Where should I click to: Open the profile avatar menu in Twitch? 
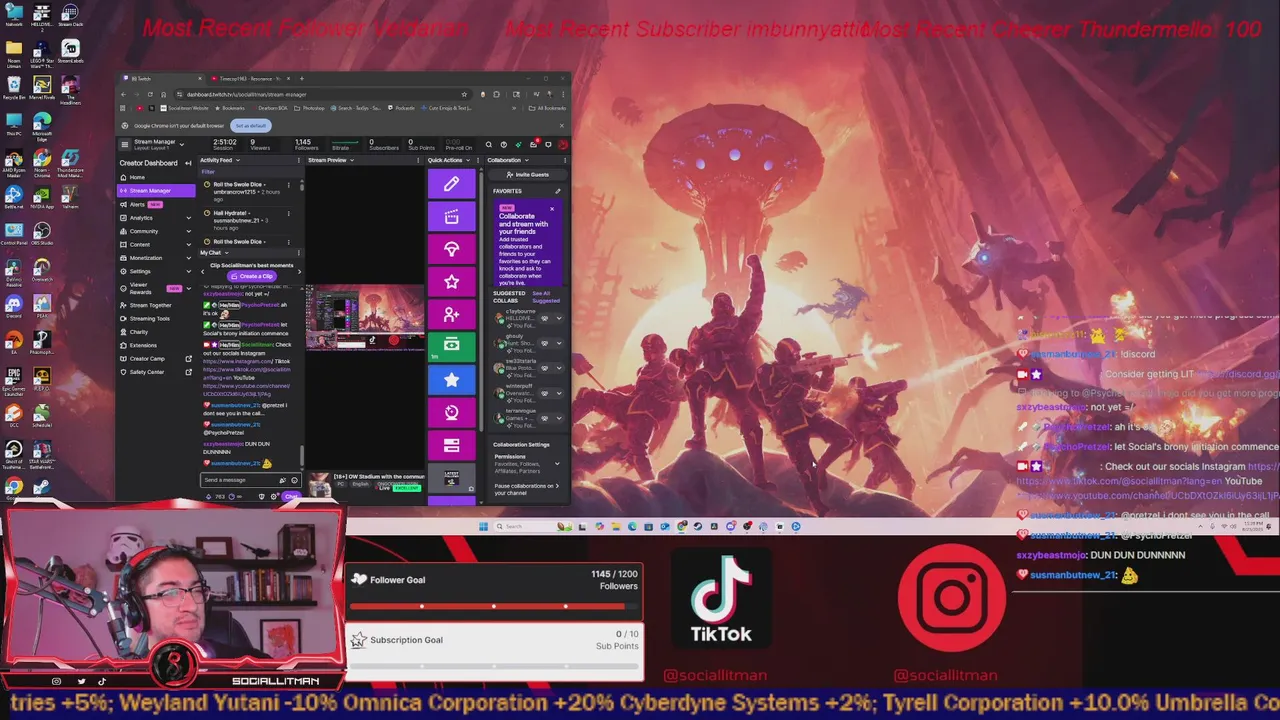pyautogui.click(x=563, y=145)
